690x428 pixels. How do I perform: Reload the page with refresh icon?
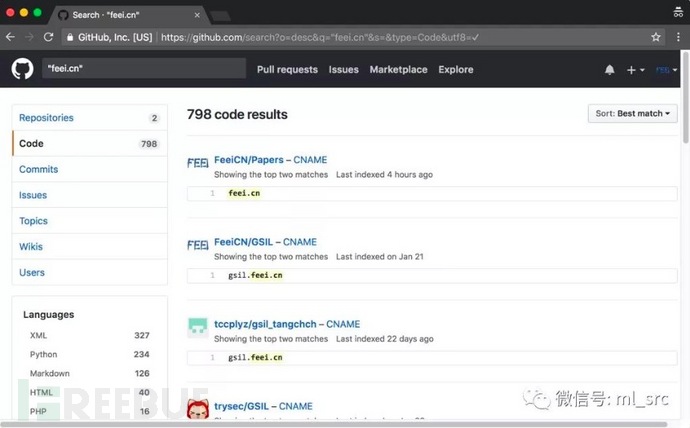[x=48, y=37]
